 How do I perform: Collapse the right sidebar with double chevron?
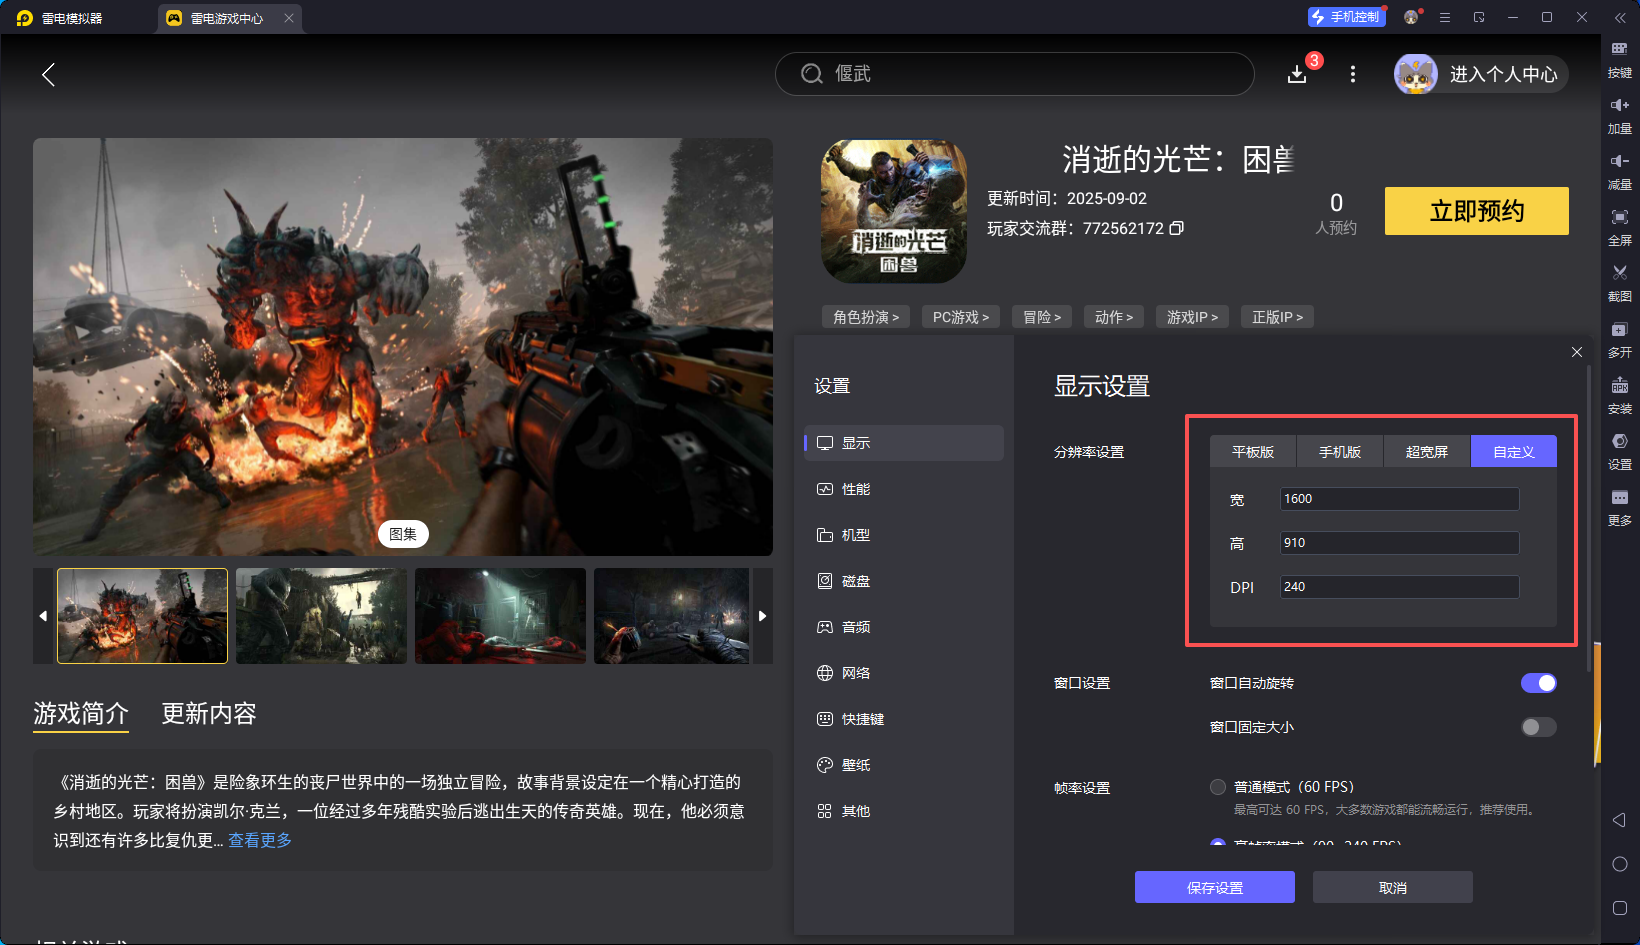tap(1620, 17)
